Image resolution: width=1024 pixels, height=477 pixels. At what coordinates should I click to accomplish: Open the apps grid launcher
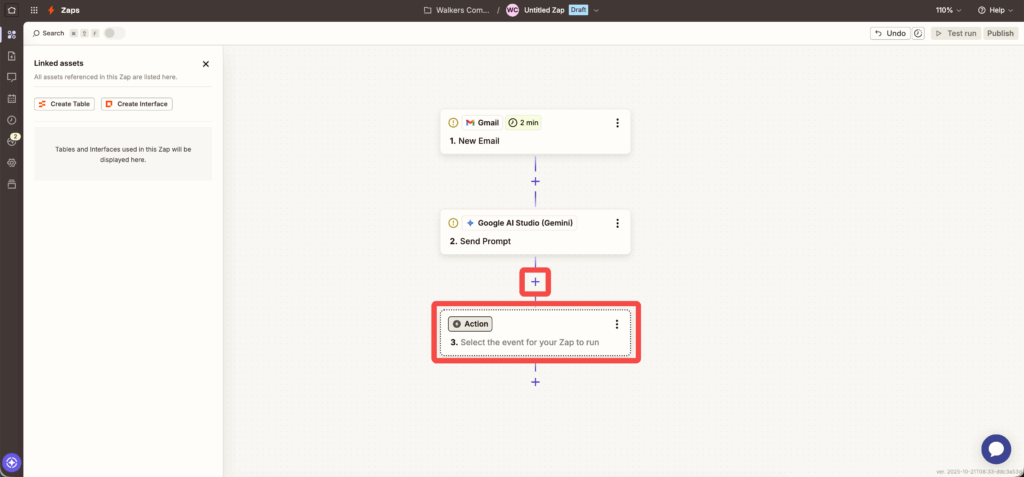34,10
